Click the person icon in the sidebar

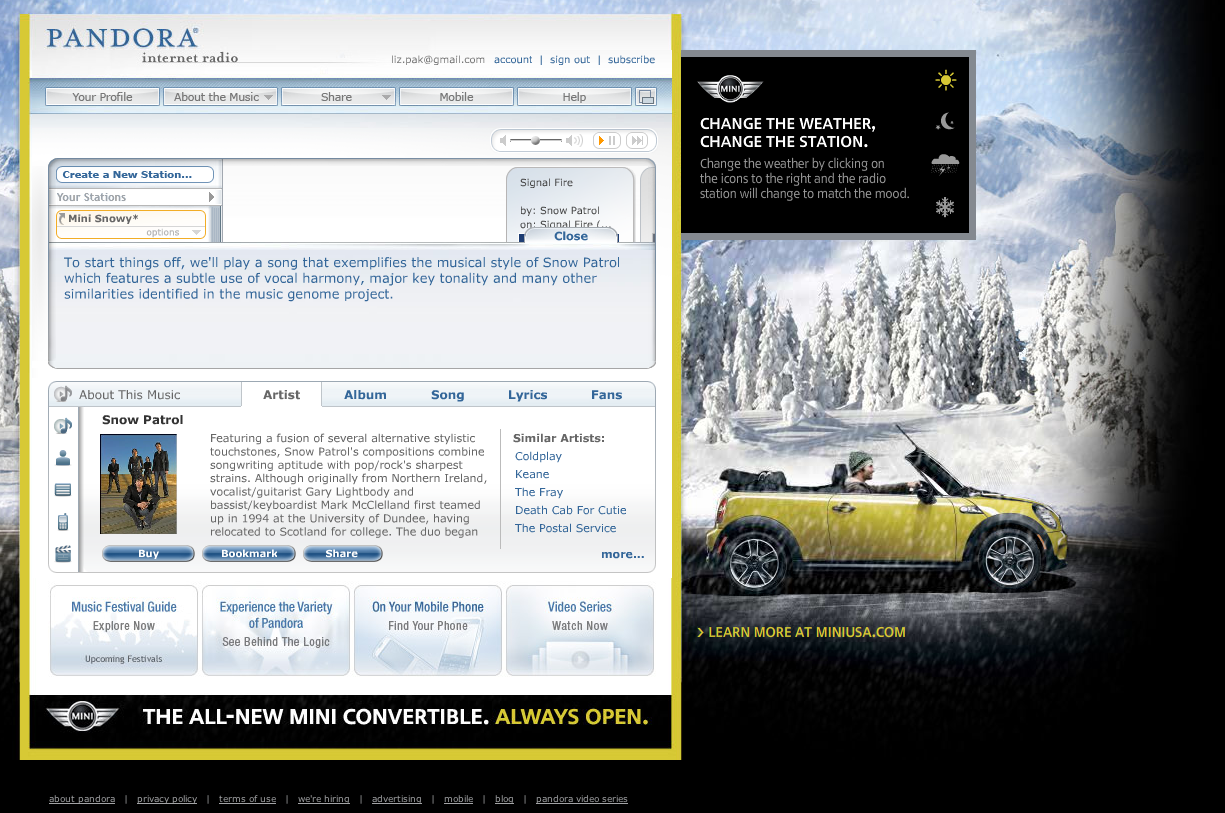[63, 458]
